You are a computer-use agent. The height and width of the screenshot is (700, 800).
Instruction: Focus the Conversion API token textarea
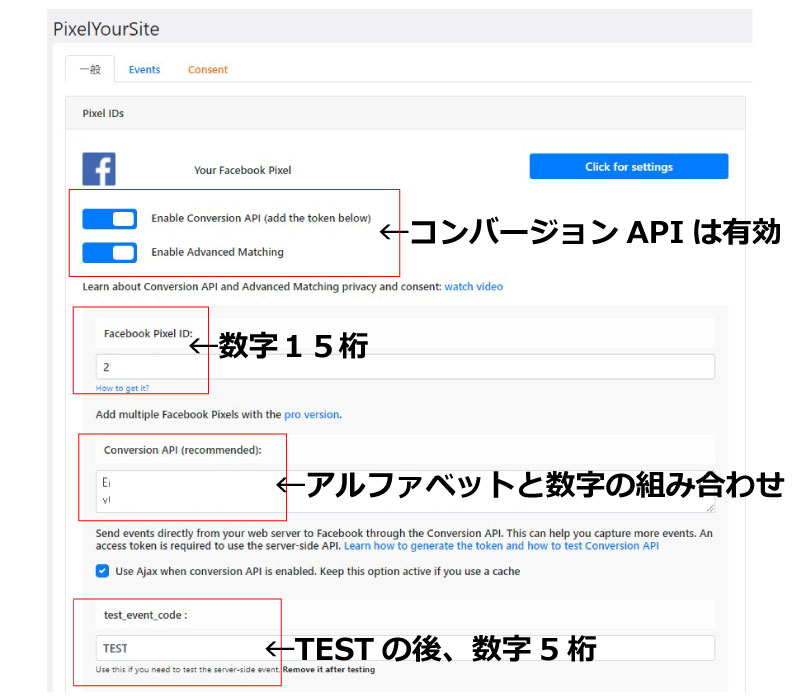click(x=405, y=491)
